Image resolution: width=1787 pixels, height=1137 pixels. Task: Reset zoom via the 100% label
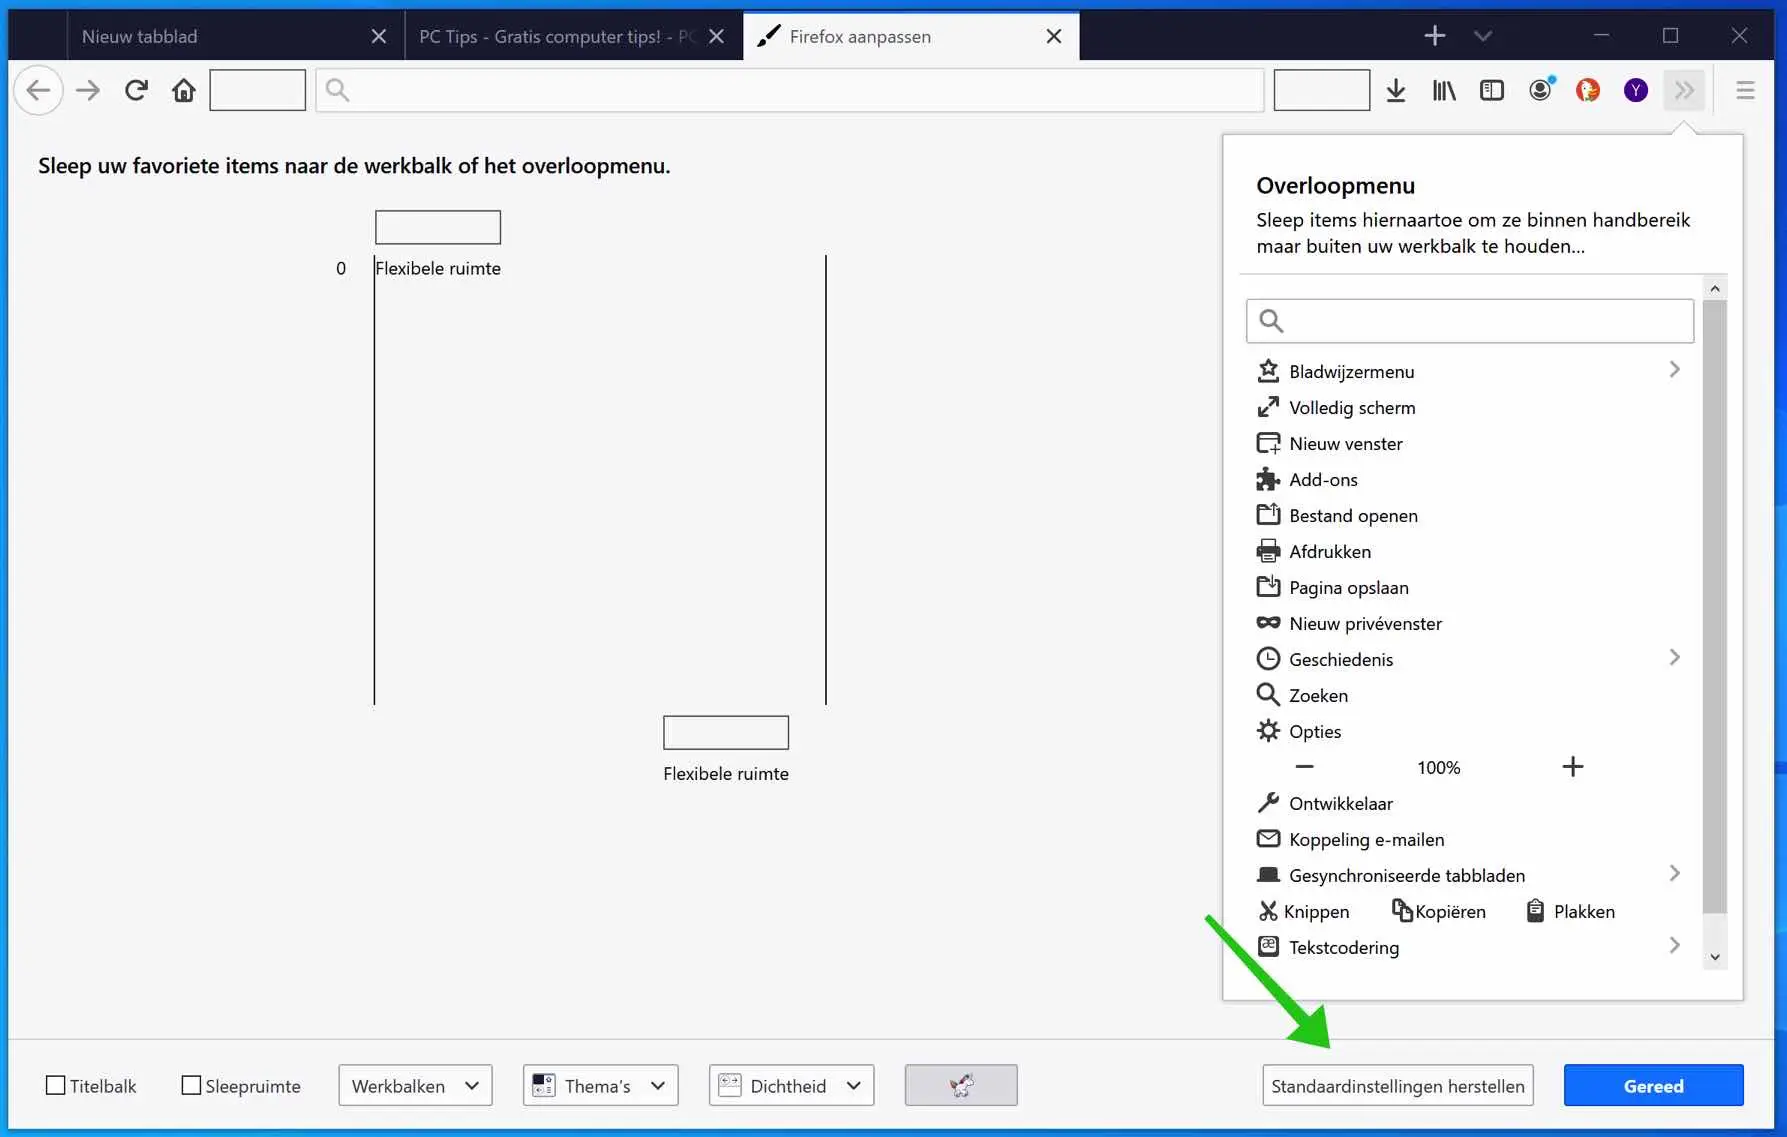click(1439, 767)
